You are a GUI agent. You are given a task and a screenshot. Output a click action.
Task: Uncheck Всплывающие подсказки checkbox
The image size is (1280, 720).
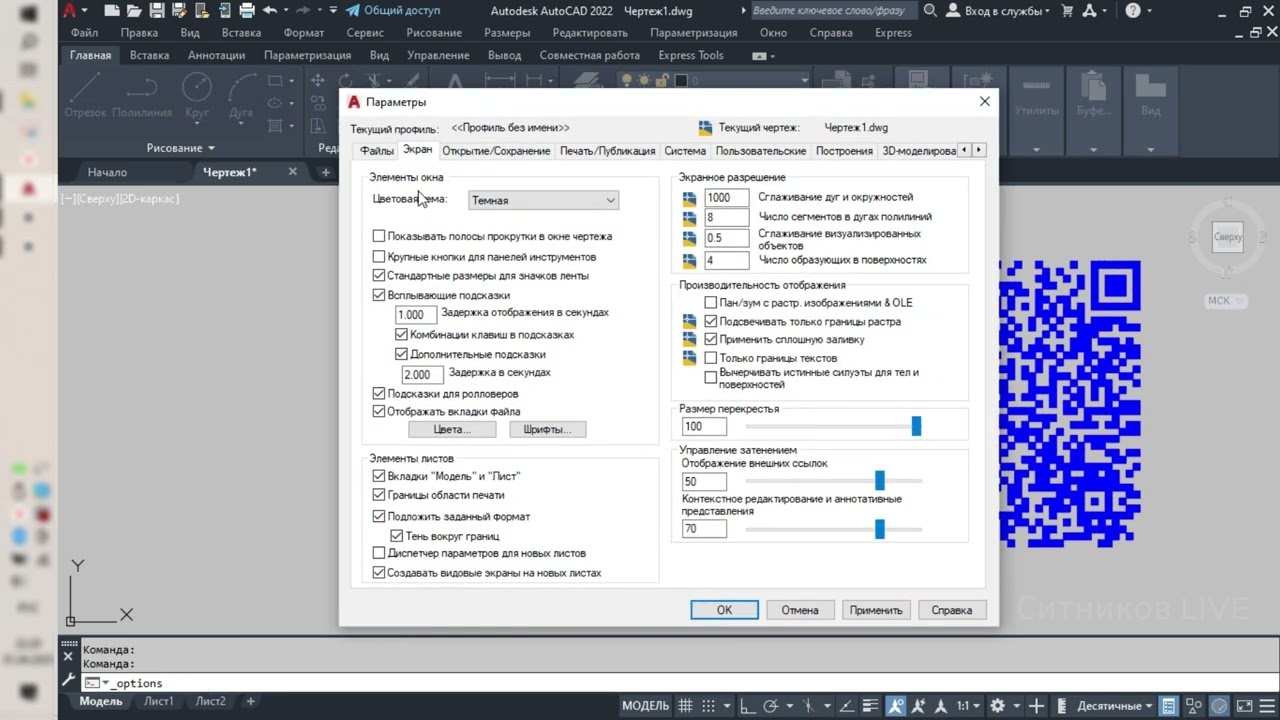pos(379,296)
